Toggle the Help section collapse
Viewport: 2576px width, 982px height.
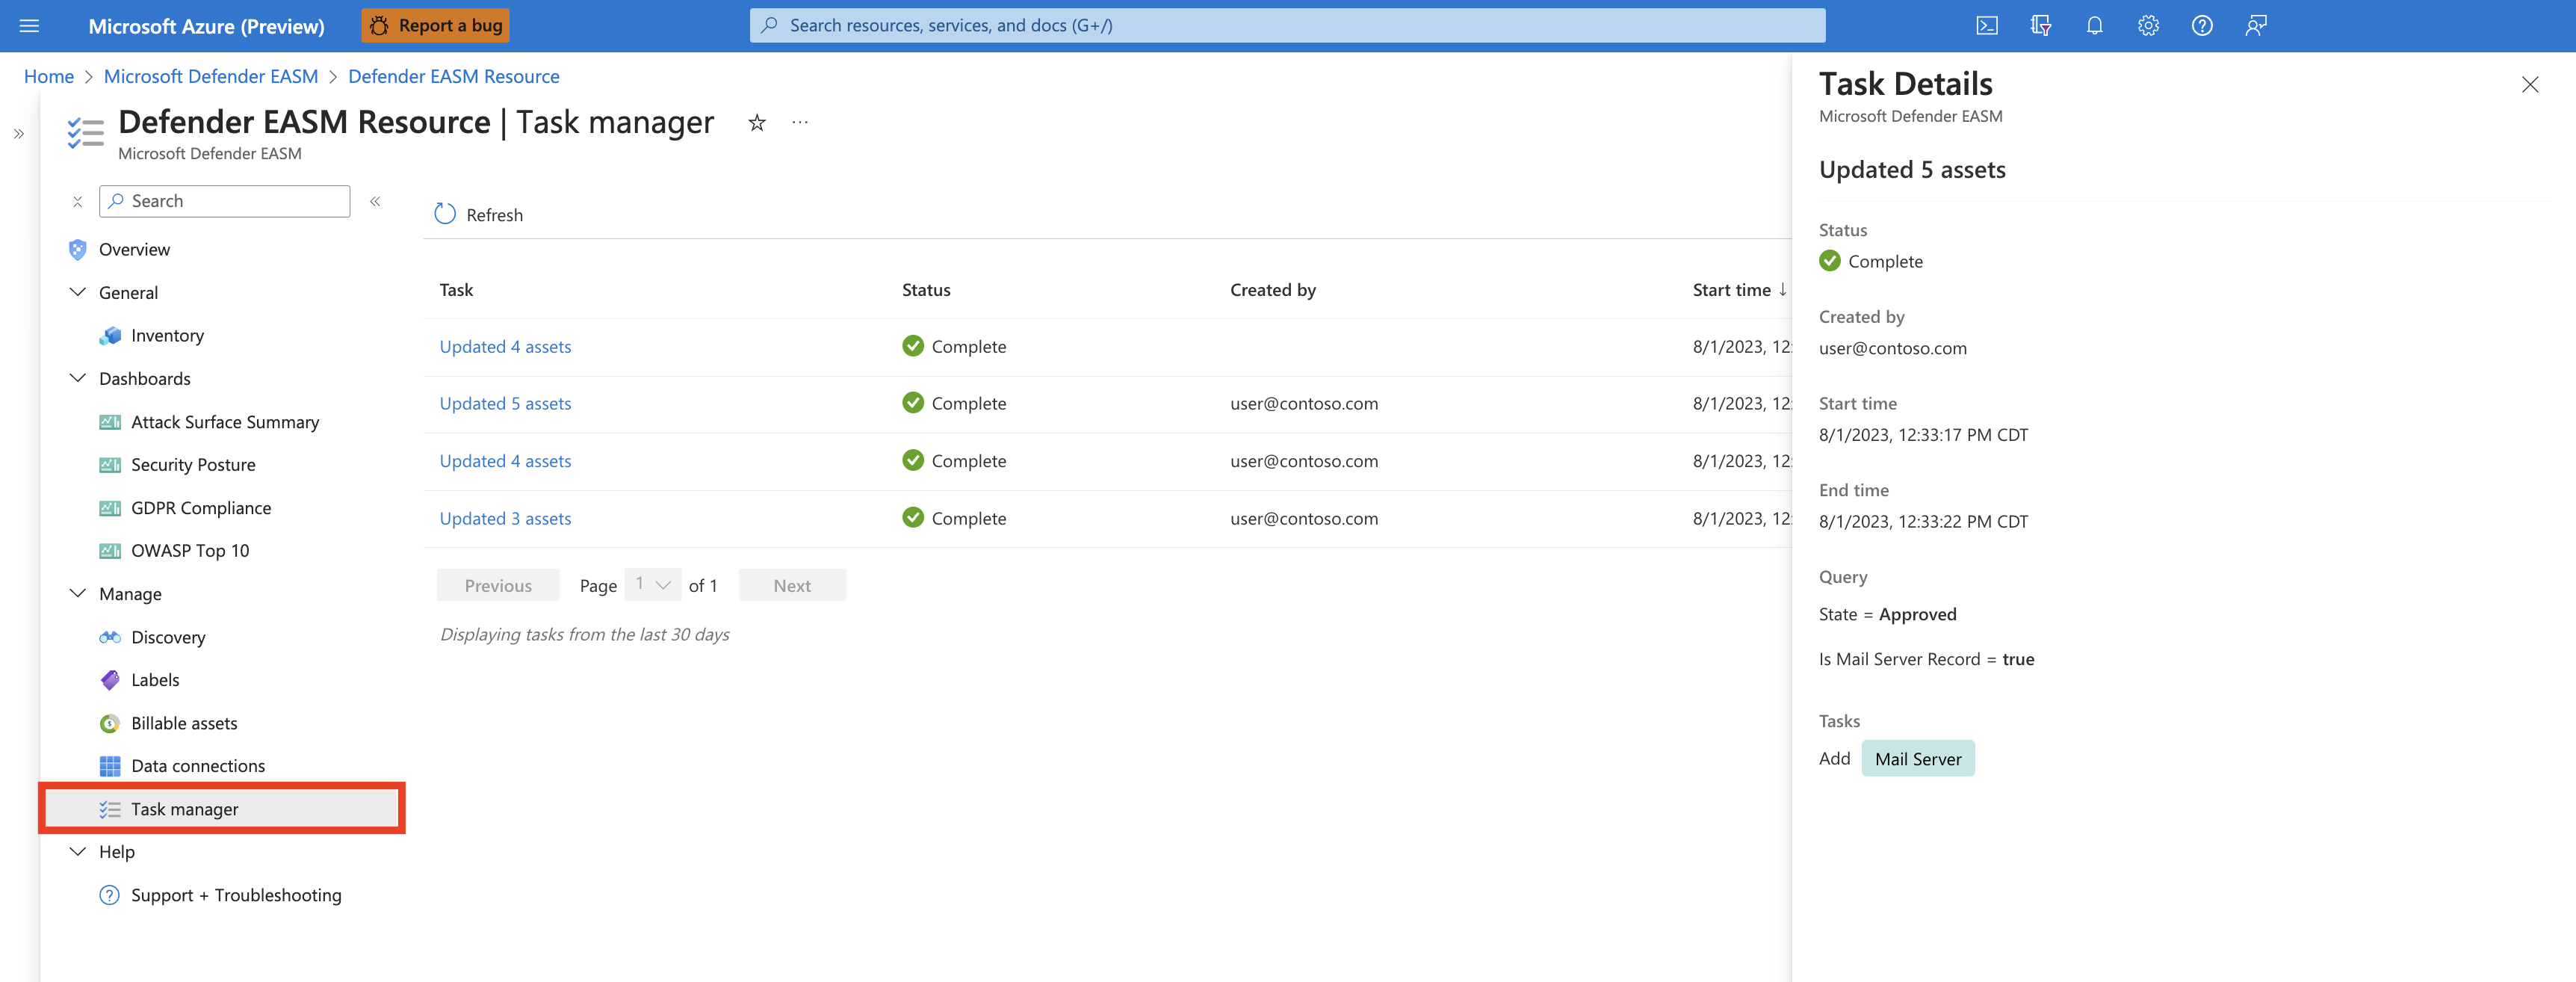(x=77, y=850)
